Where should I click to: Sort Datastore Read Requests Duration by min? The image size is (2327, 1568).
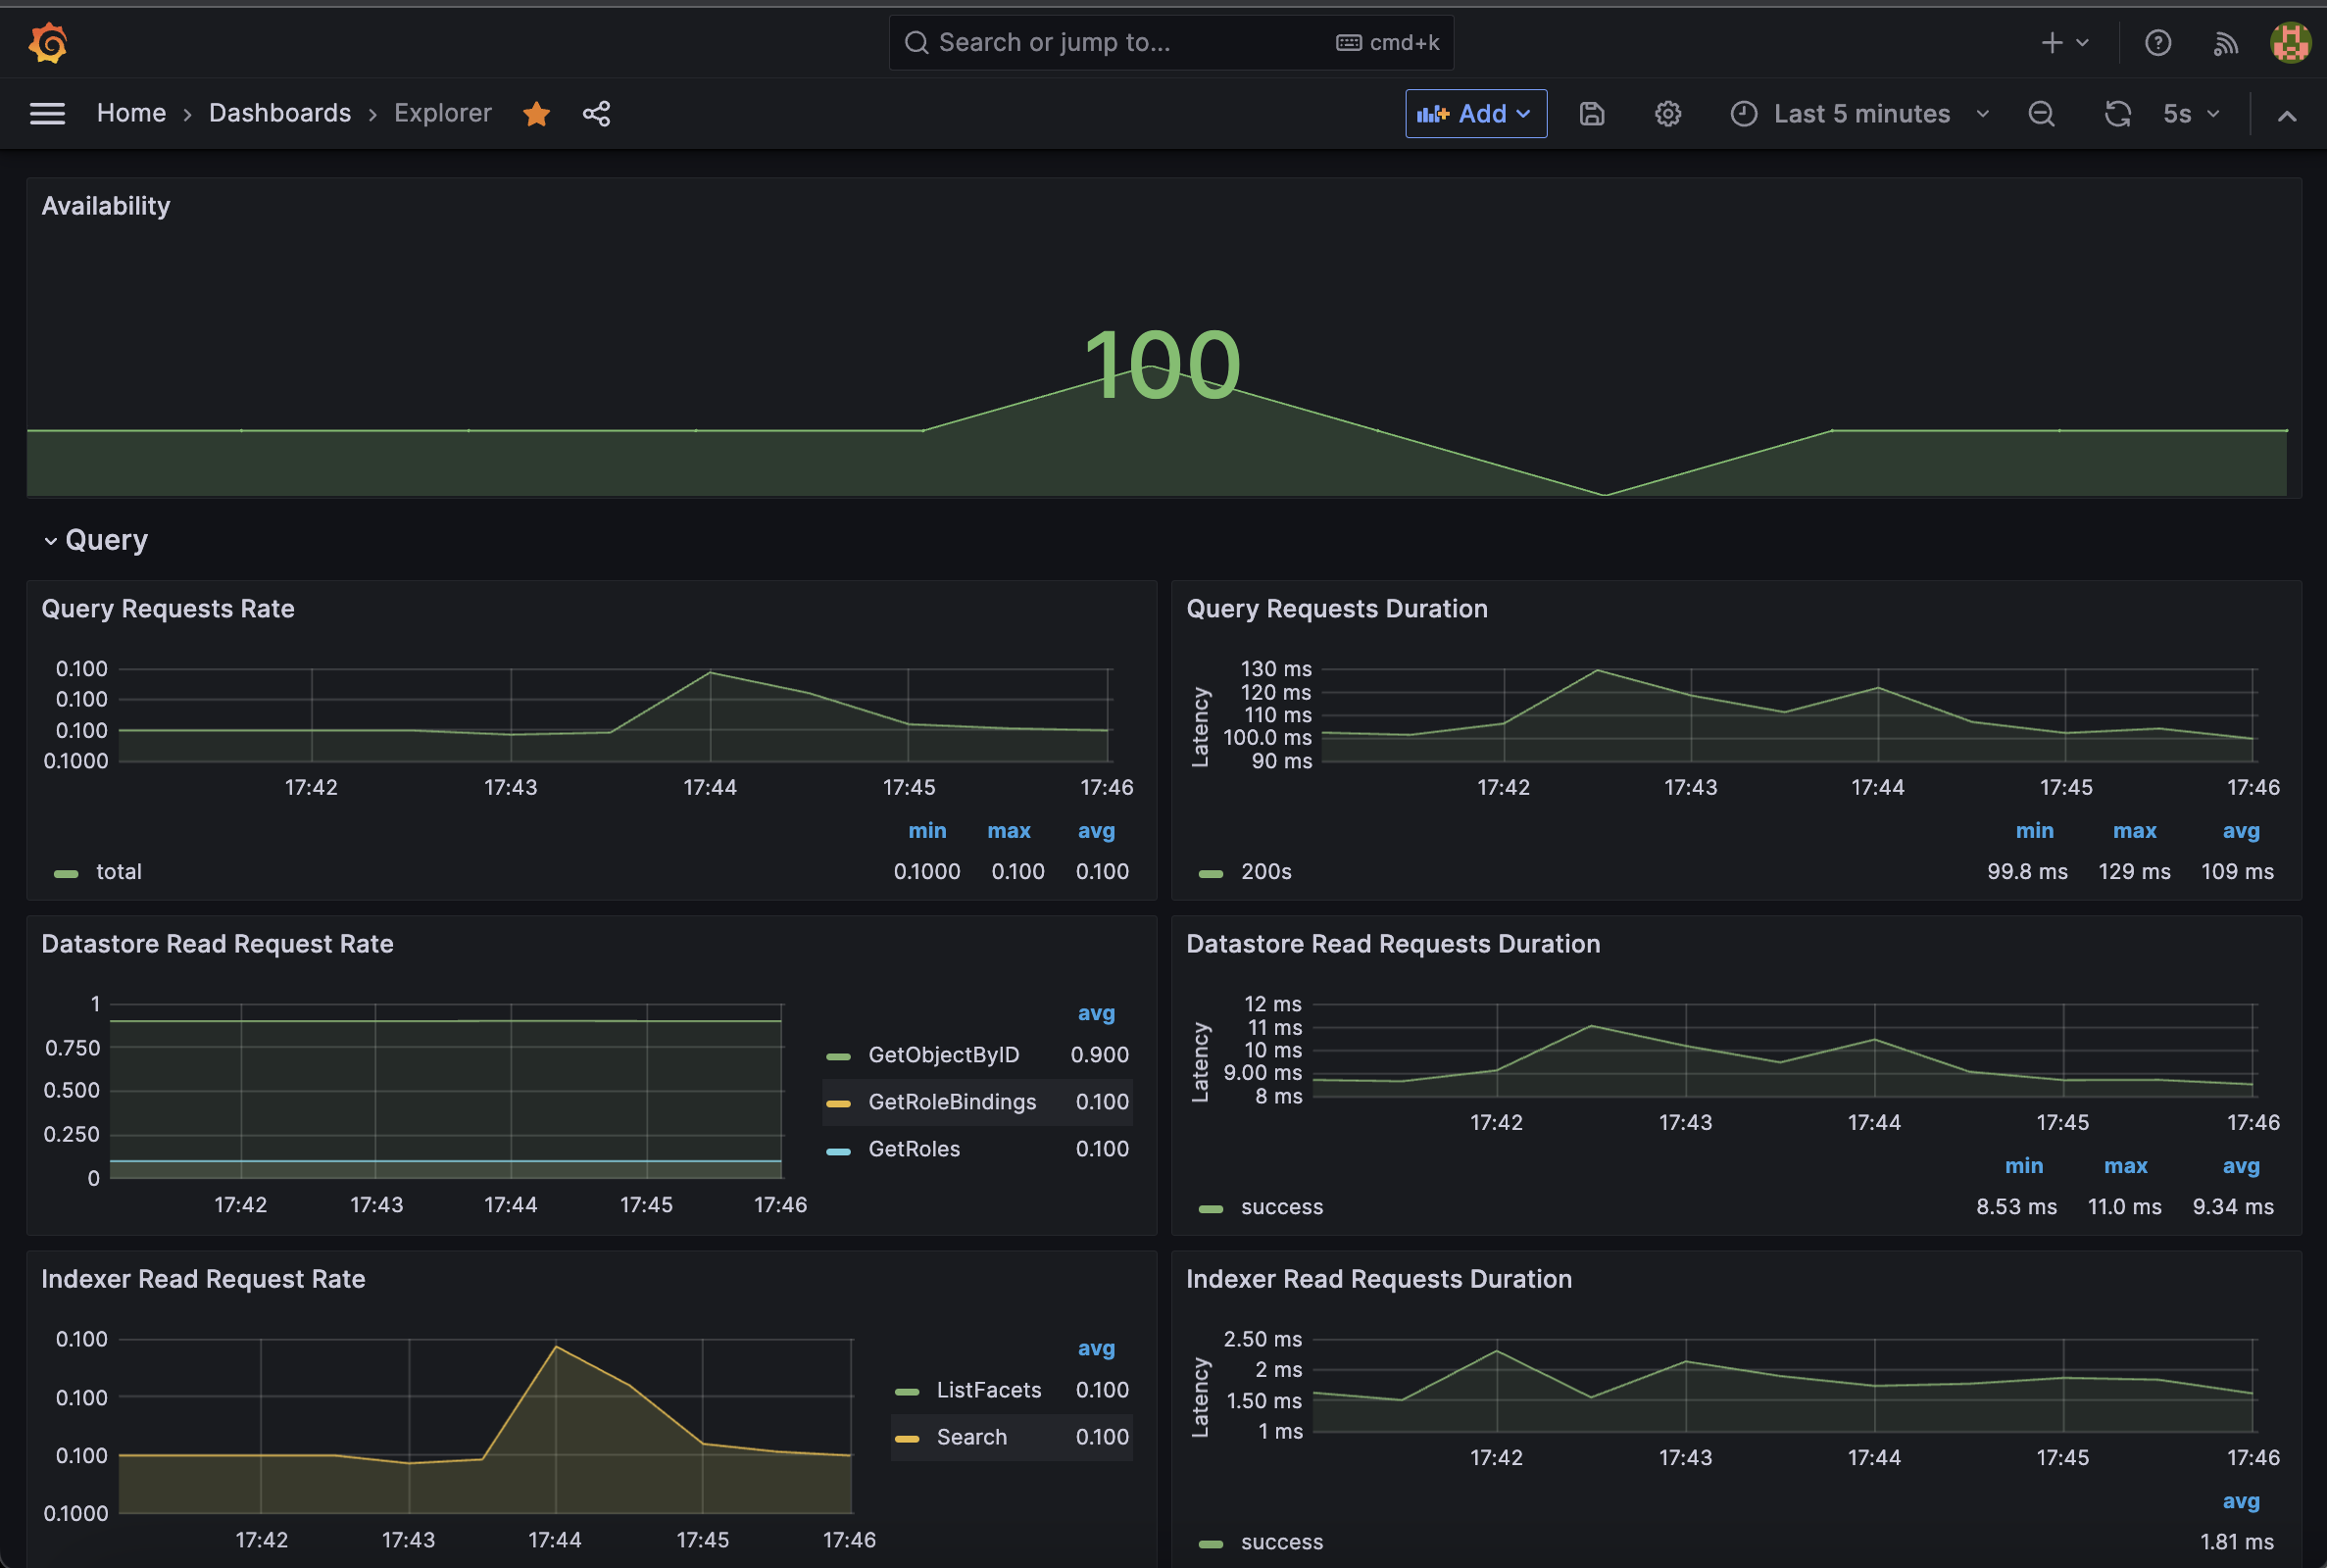(x=2023, y=1166)
